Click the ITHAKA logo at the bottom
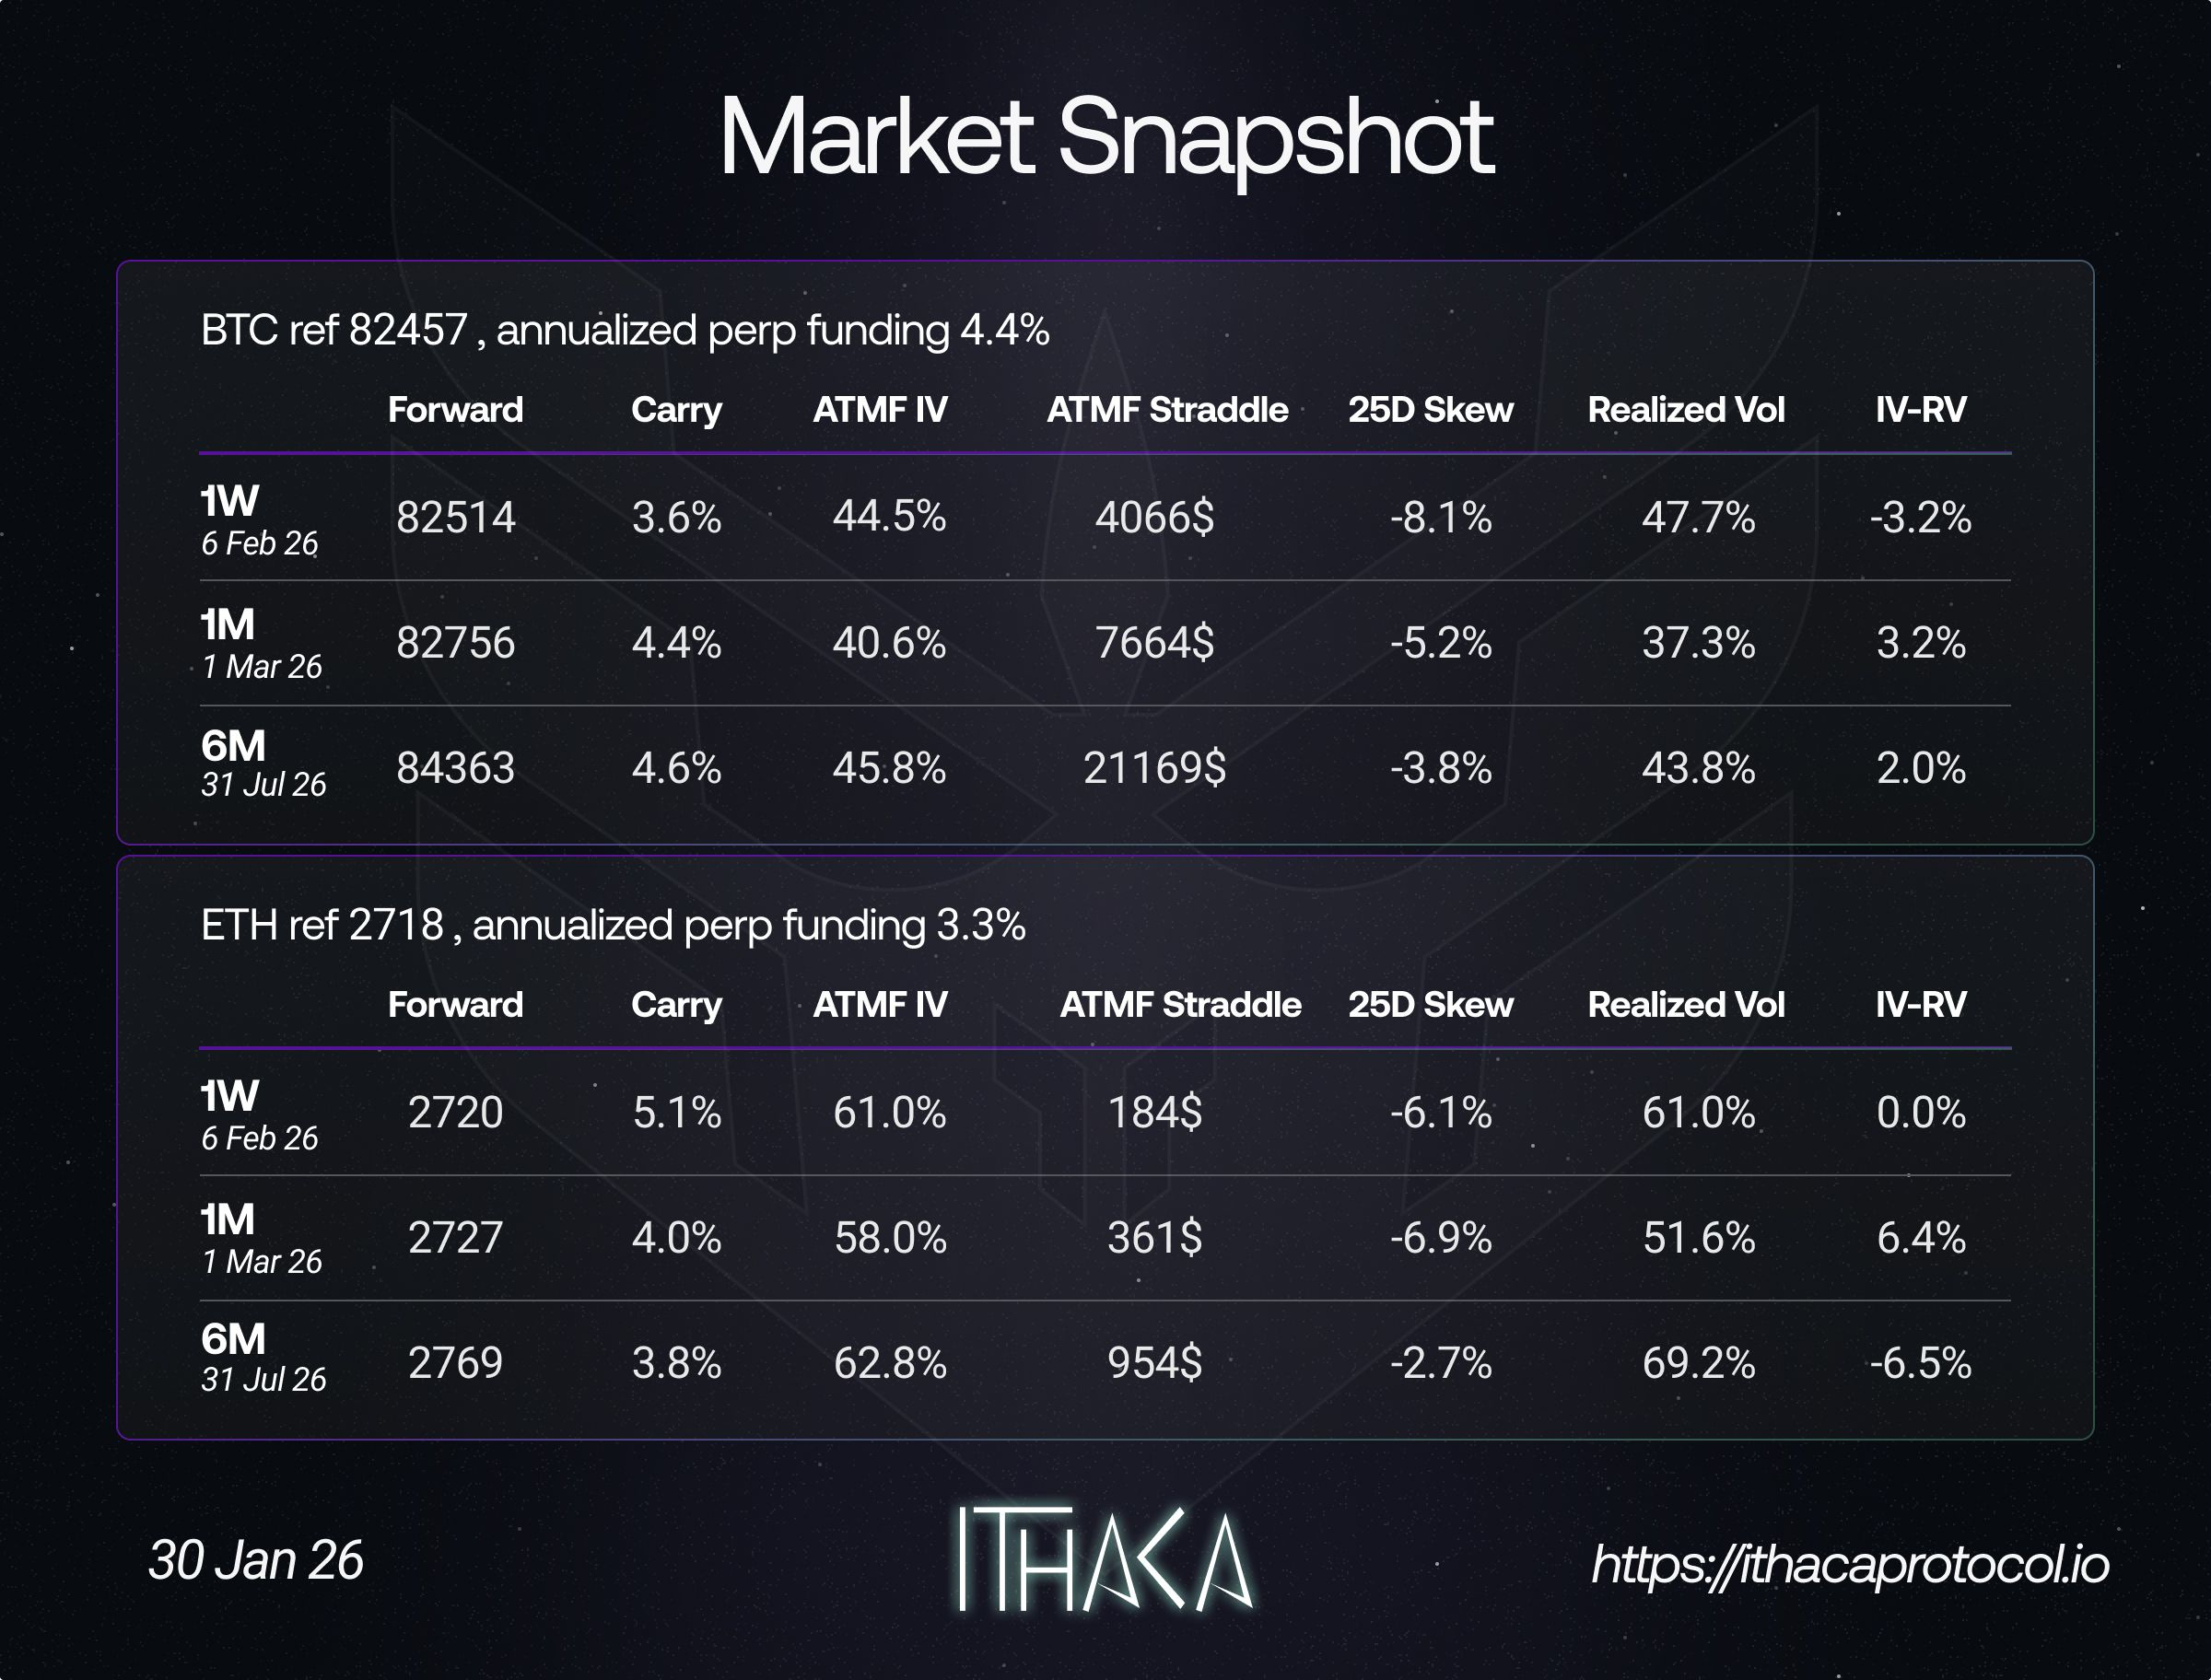 pos(1104,1559)
